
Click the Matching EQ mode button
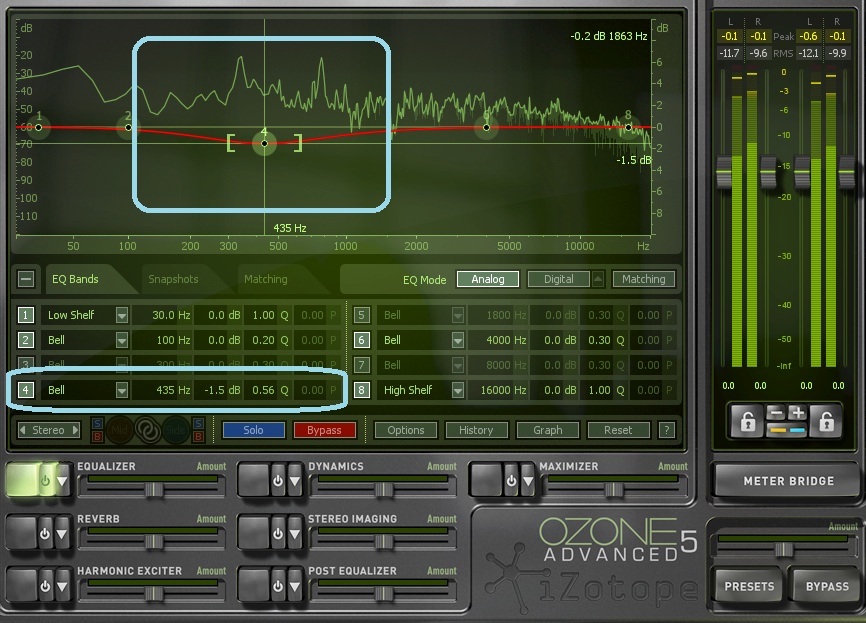click(643, 279)
